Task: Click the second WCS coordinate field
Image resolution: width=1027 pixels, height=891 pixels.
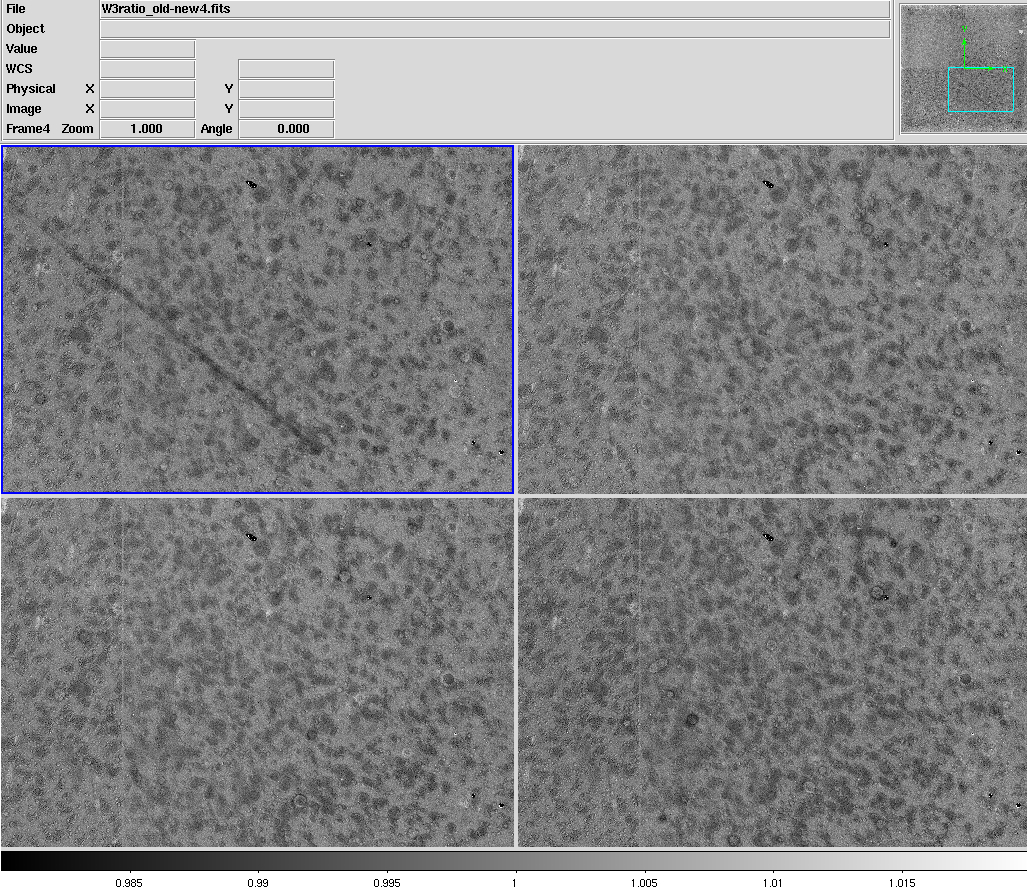Action: (x=286, y=69)
